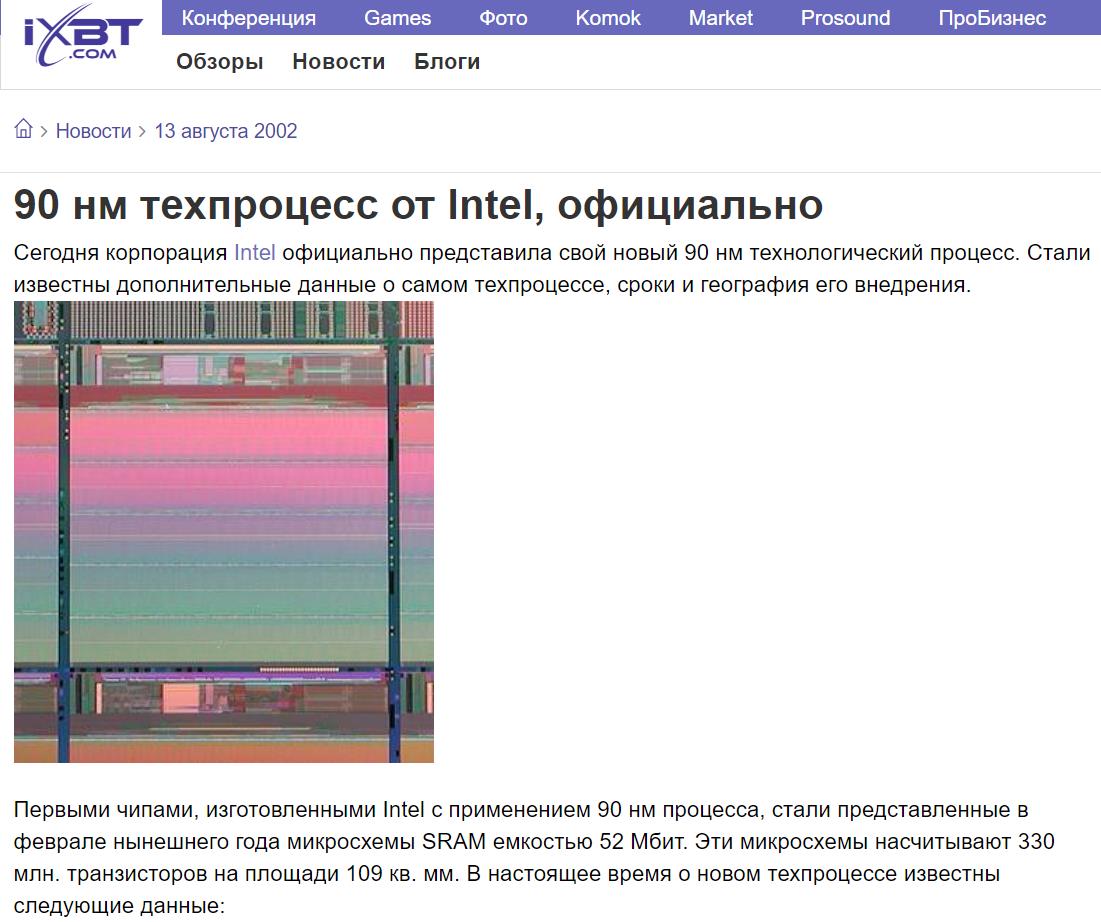The width and height of the screenshot is (1101, 922).
Task: Open the Games section
Action: click(397, 18)
